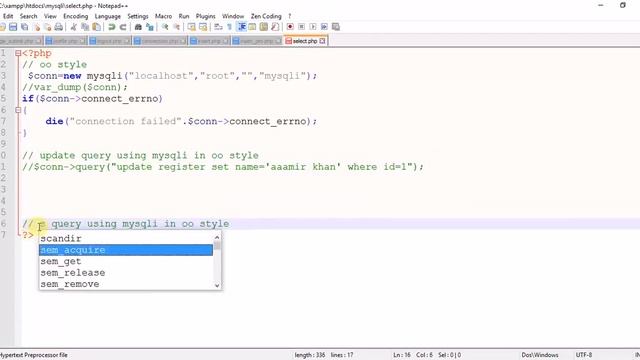Close the select.php tab with its X
This screenshot has width=640, height=360.
tap(322, 41)
